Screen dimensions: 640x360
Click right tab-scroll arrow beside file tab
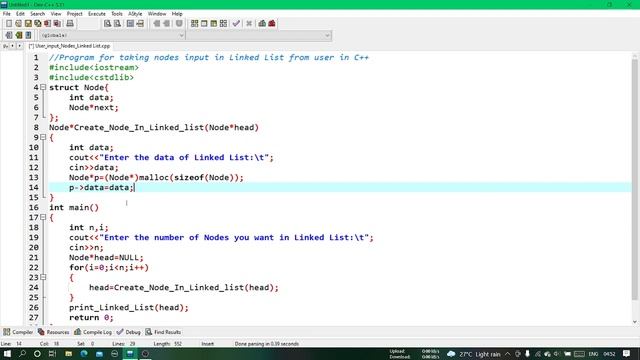tap(19, 46)
